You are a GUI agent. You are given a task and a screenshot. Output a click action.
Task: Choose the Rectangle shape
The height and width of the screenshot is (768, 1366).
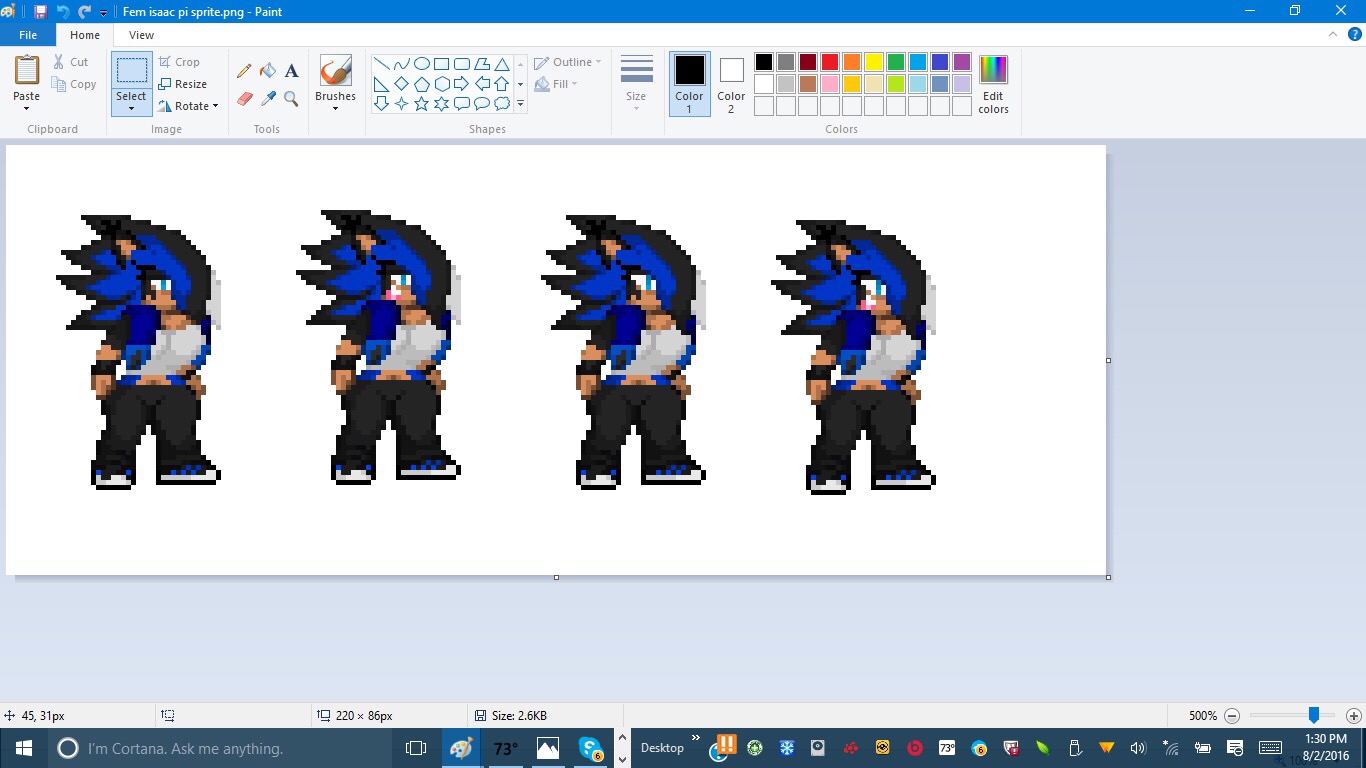pos(441,64)
